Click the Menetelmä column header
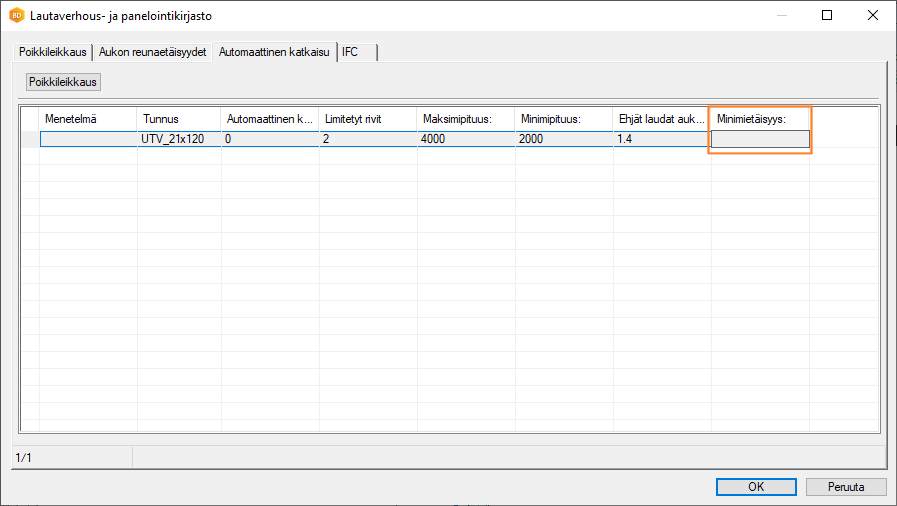Image resolution: width=897 pixels, height=506 pixels. pyautogui.click(x=88, y=119)
